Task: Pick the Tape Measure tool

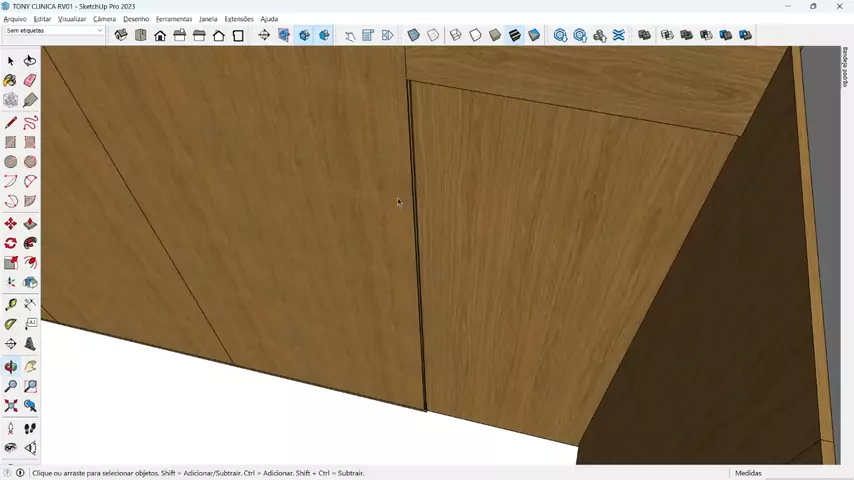Action: click(x=10, y=305)
